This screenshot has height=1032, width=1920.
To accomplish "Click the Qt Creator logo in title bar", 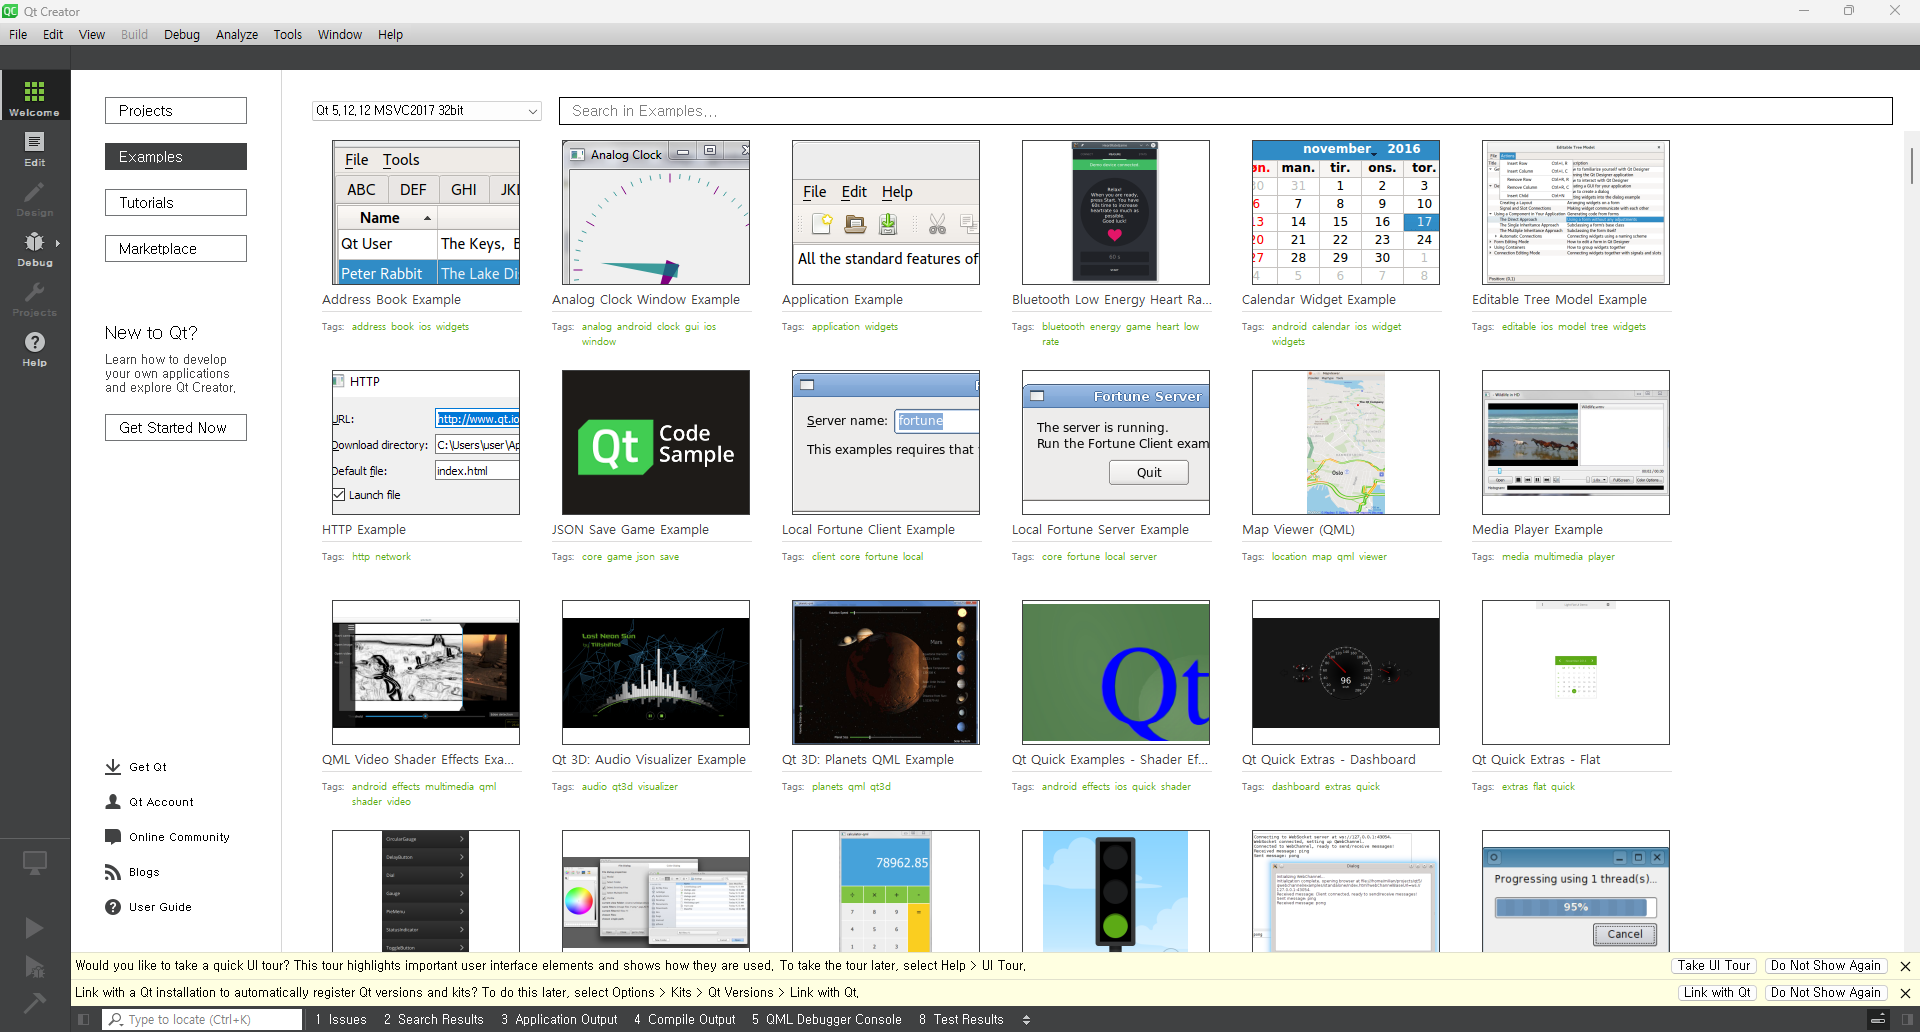I will 10,11.
